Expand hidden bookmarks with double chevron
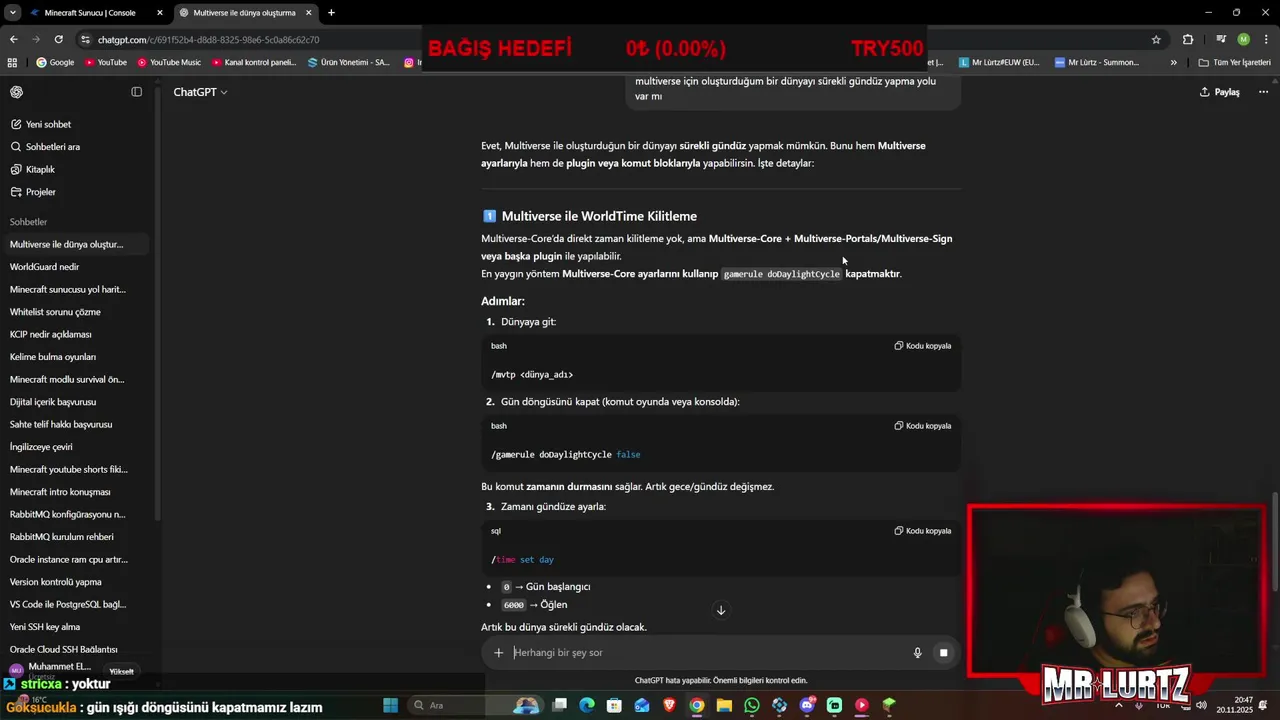Image resolution: width=1280 pixels, height=720 pixels. click(1173, 62)
